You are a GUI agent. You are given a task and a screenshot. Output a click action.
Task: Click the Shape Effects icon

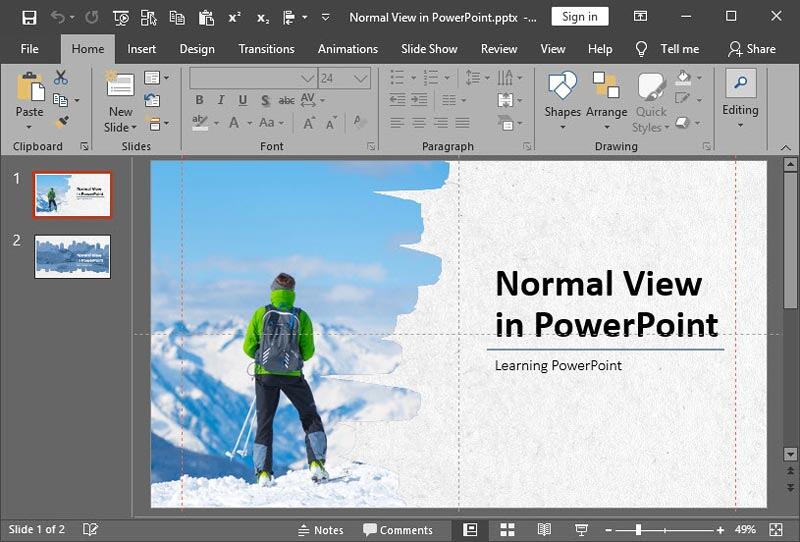[683, 123]
